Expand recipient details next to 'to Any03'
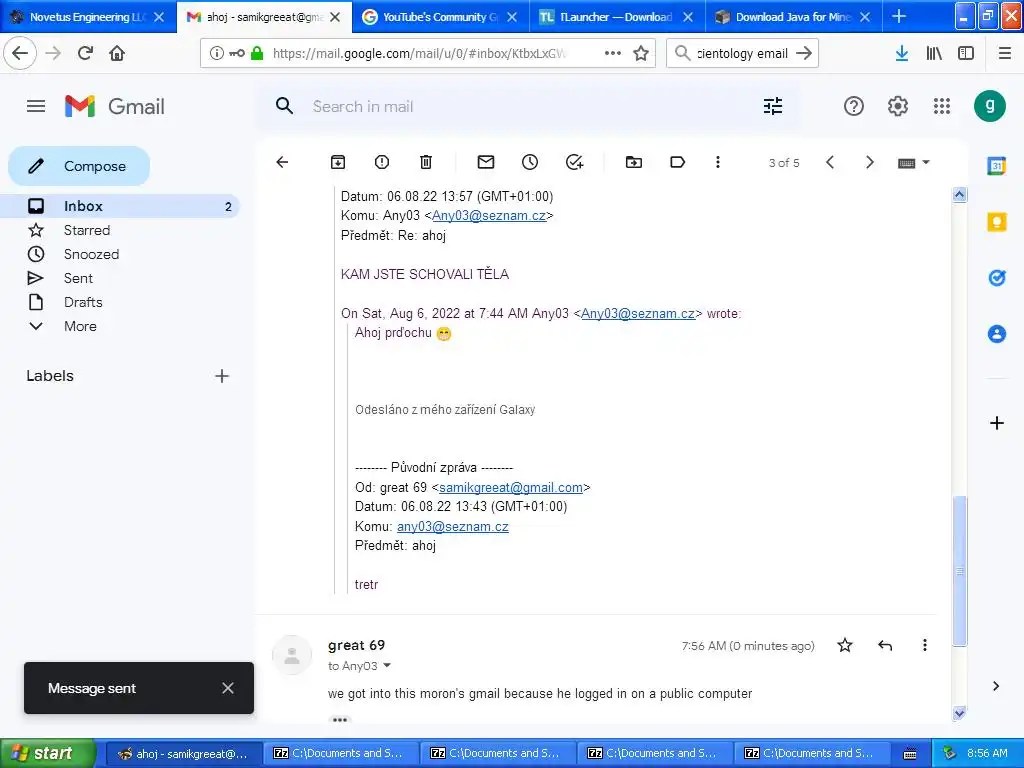 pyautogui.click(x=387, y=665)
